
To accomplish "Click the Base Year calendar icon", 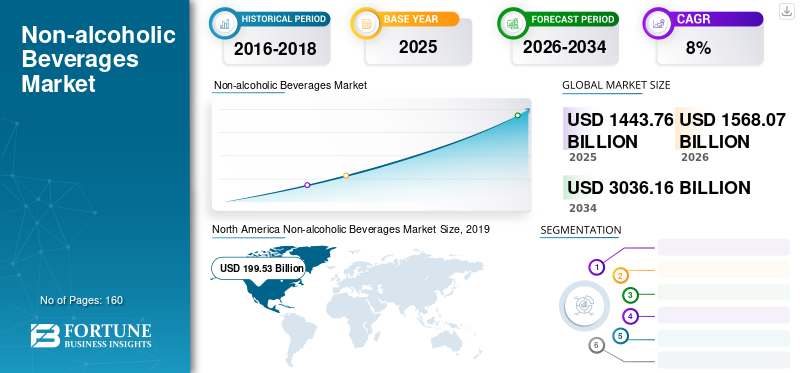I will coord(365,23).
